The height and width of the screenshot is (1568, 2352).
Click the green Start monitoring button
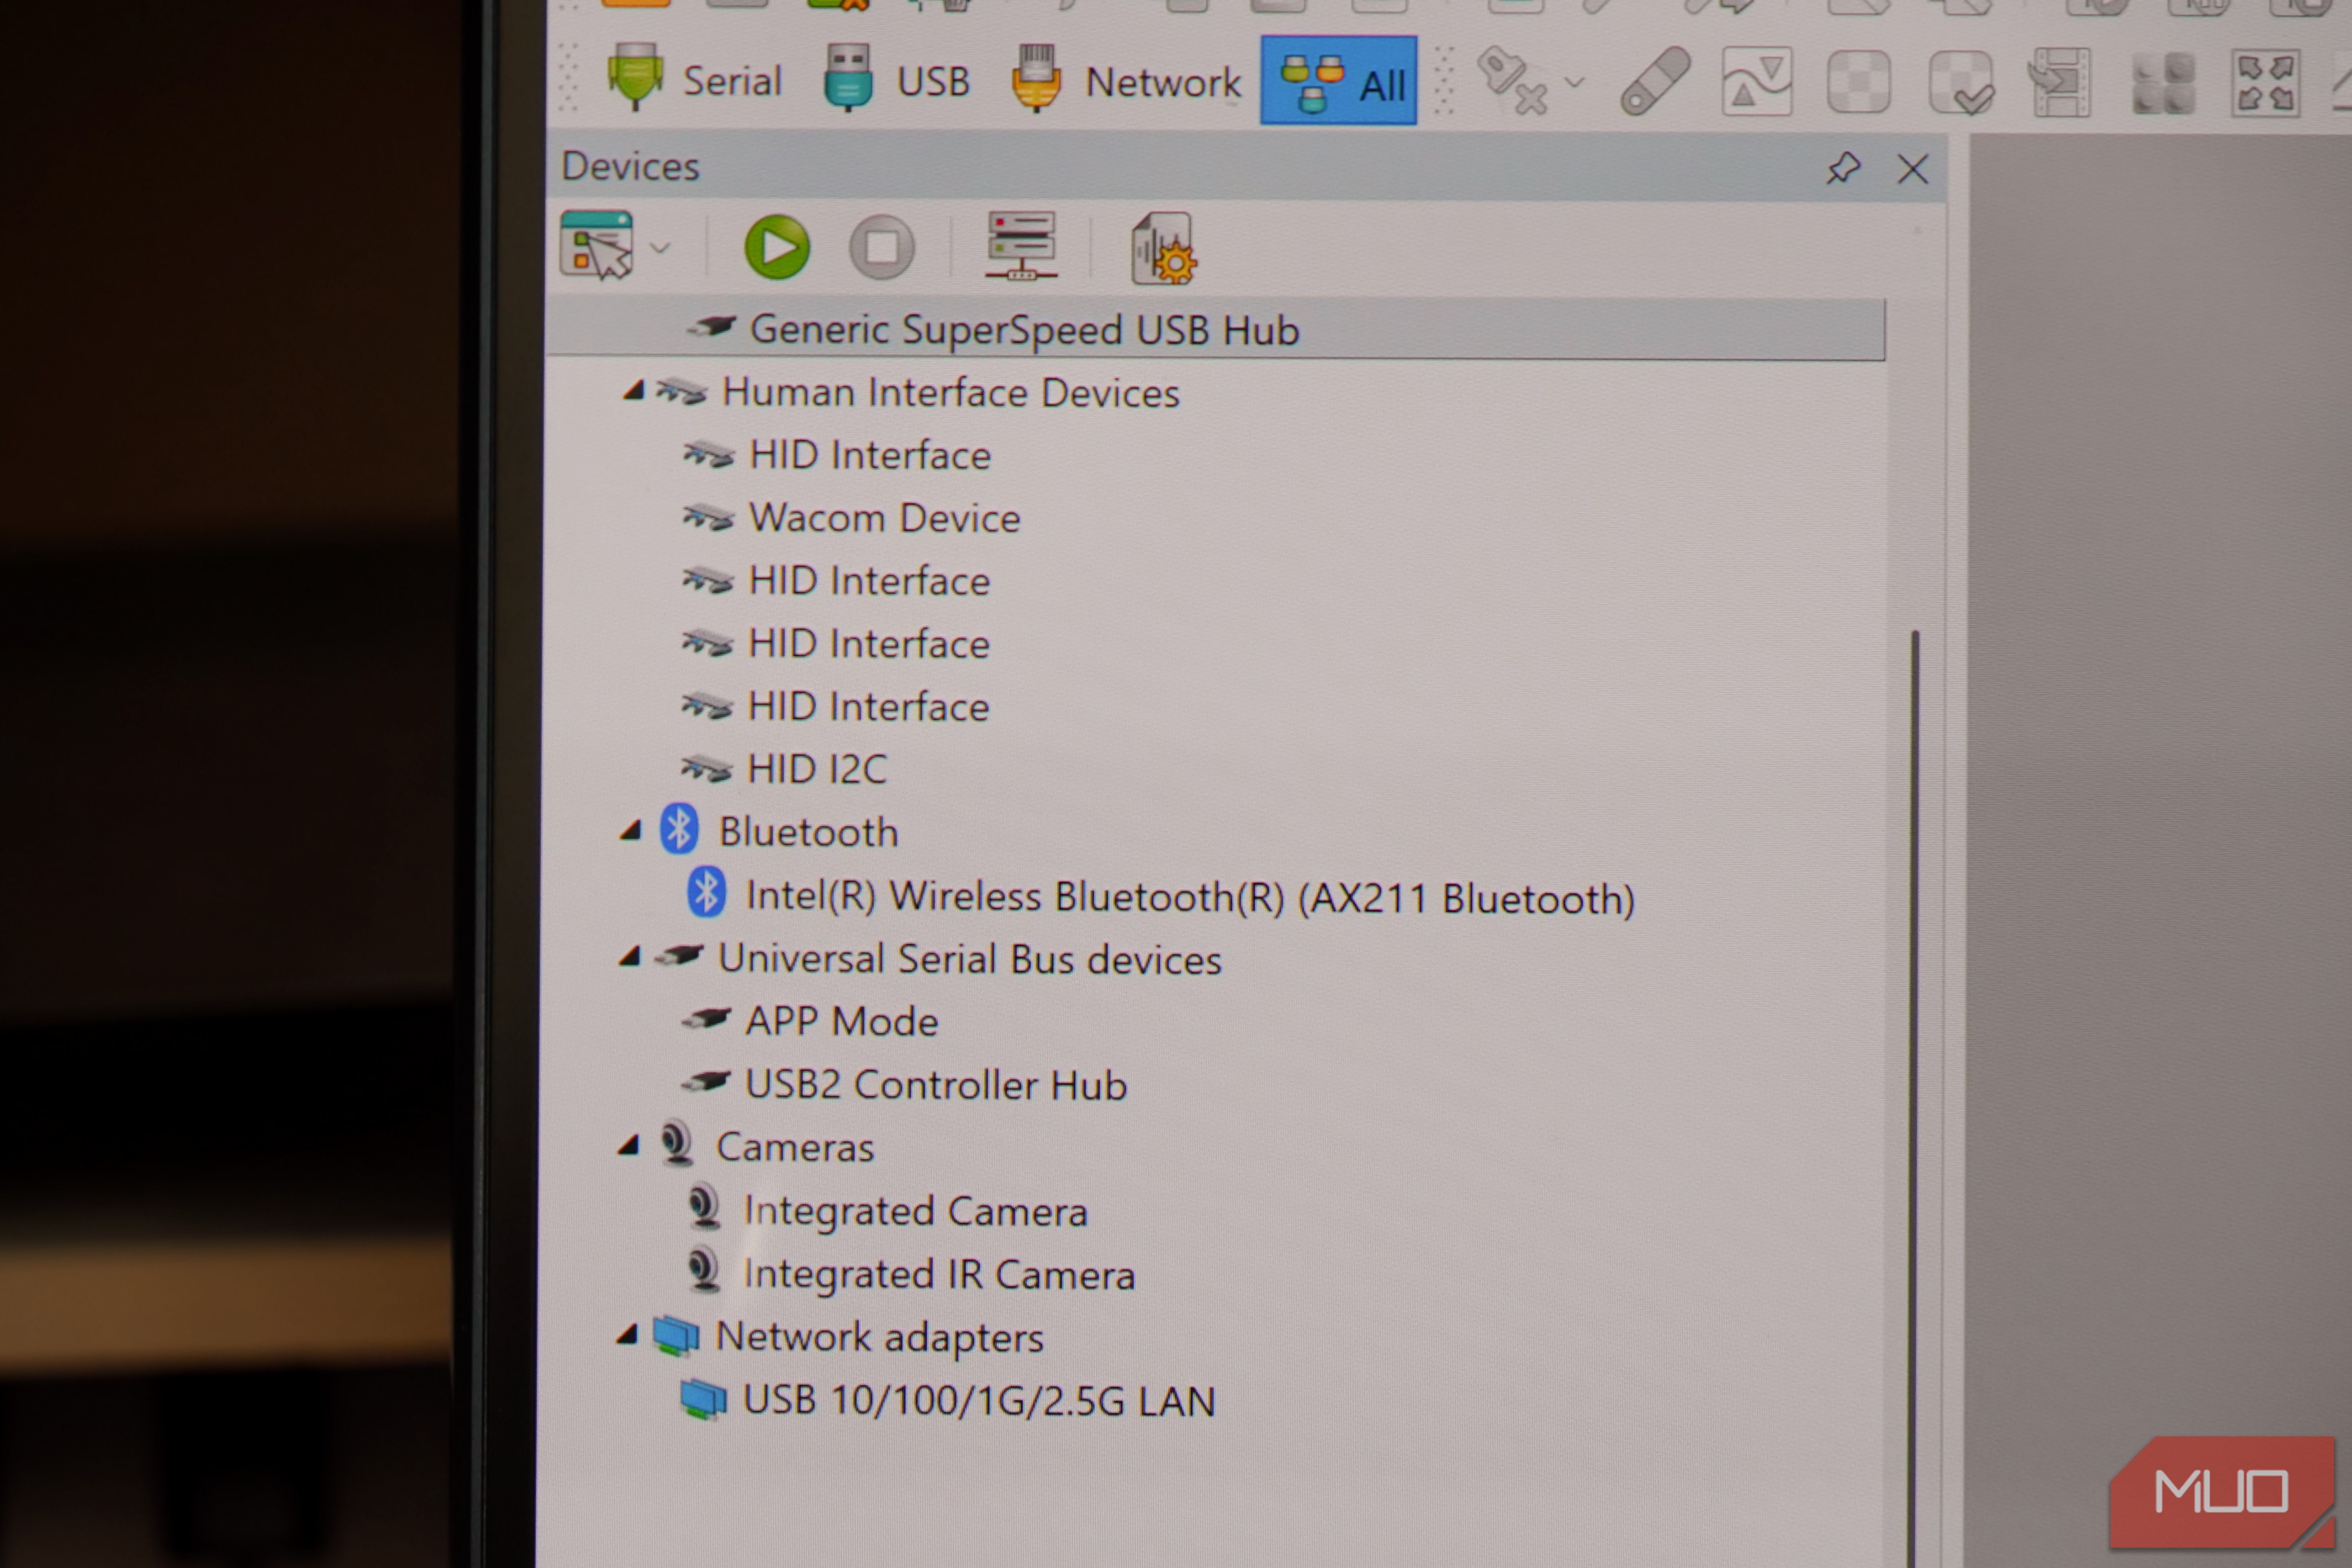click(777, 247)
